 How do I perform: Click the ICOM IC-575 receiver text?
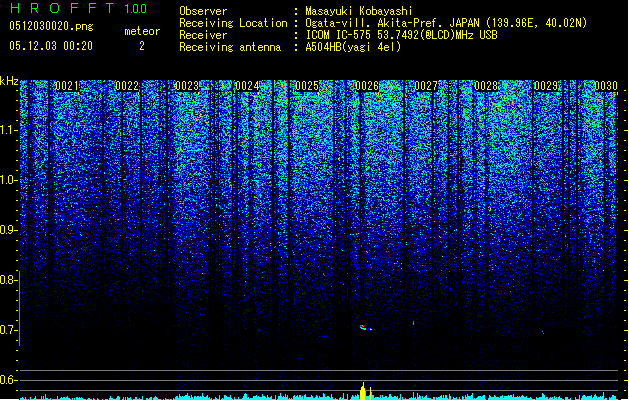click(401, 35)
